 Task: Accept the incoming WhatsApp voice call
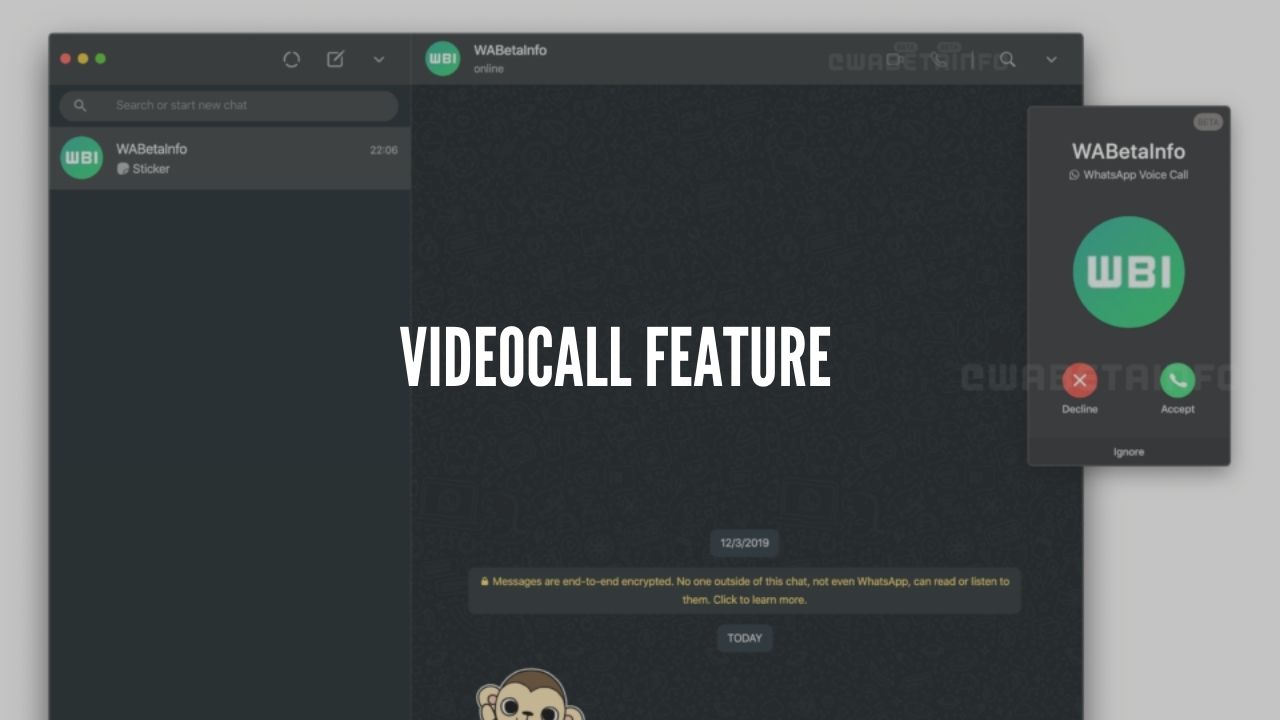[x=1177, y=380]
